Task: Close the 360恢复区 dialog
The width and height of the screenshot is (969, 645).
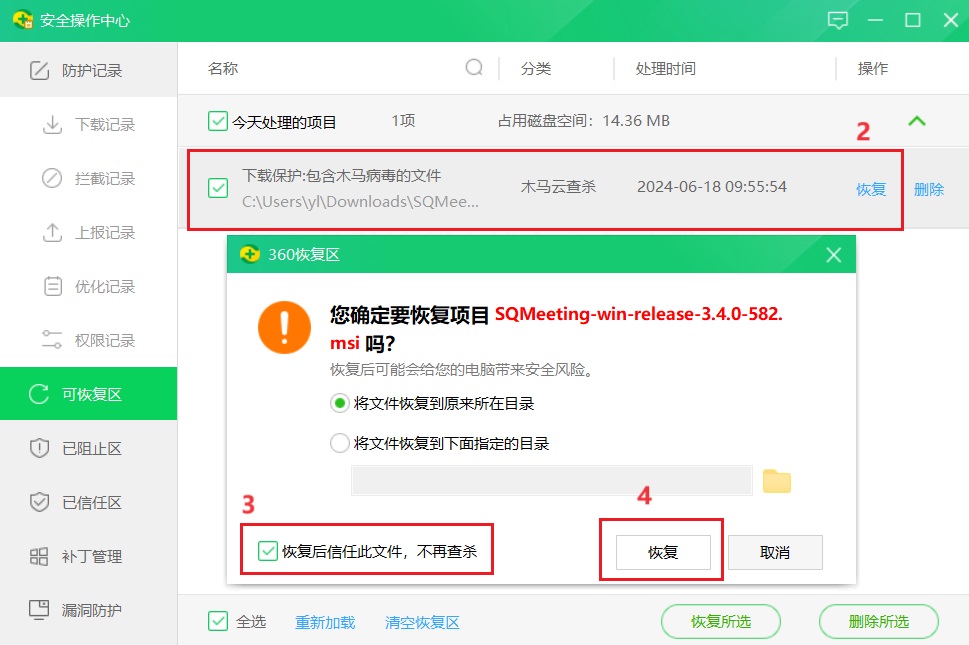Action: 834,255
